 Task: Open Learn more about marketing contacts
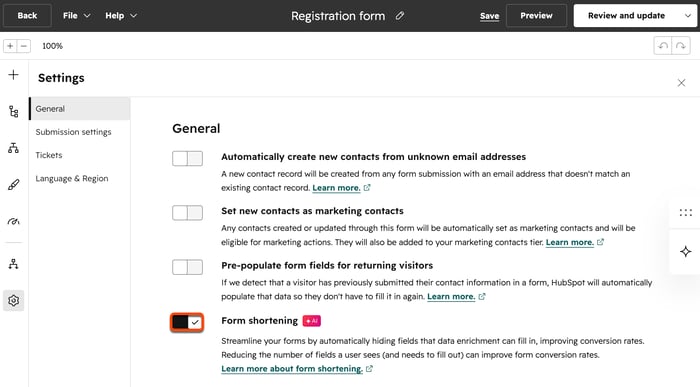pyautogui.click(x=570, y=242)
